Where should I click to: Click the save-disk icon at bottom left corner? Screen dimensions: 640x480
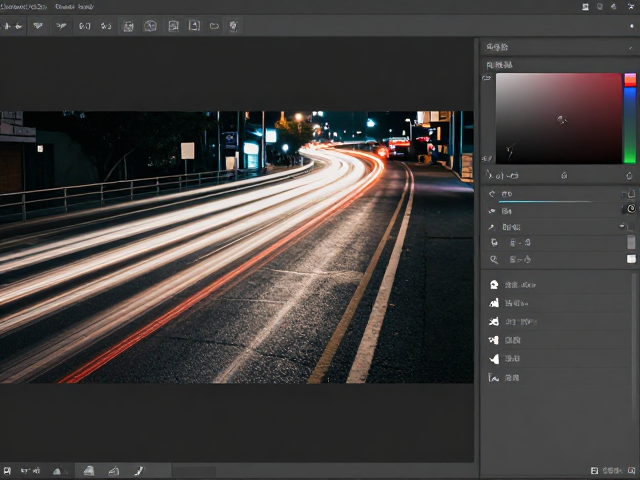[x=7, y=471]
